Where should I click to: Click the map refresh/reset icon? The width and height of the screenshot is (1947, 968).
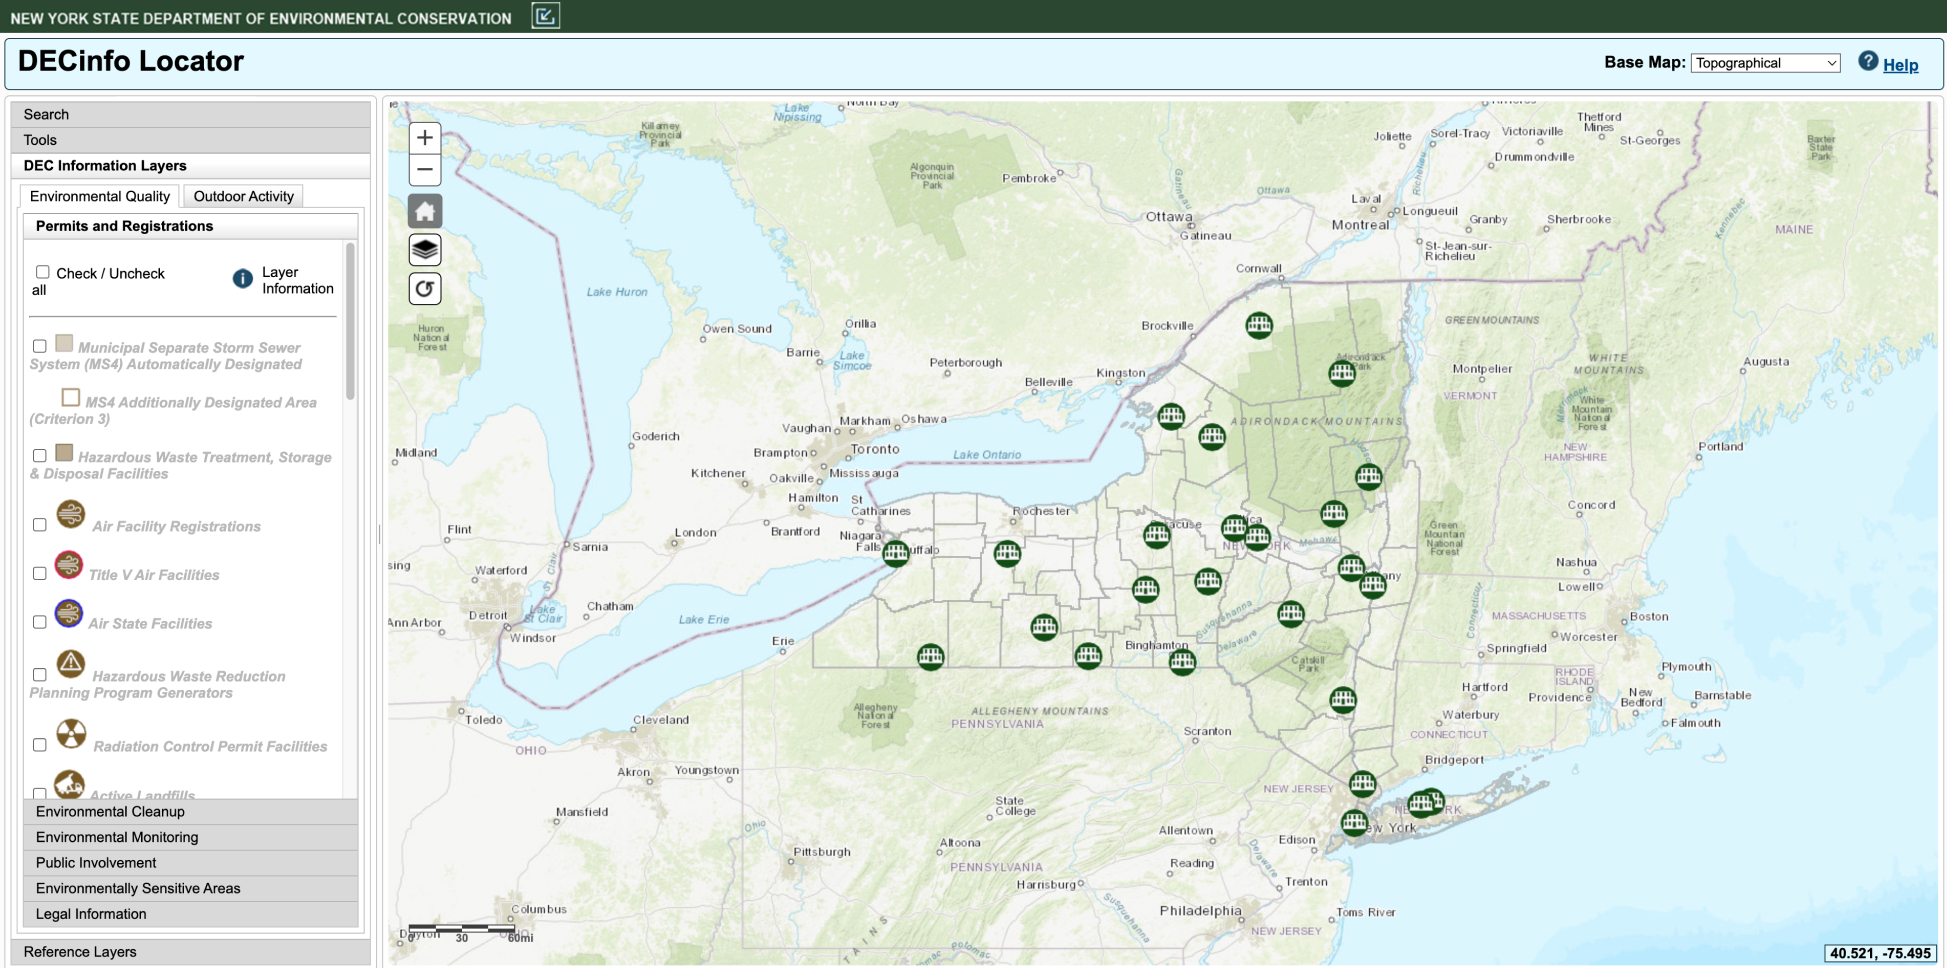click(425, 288)
